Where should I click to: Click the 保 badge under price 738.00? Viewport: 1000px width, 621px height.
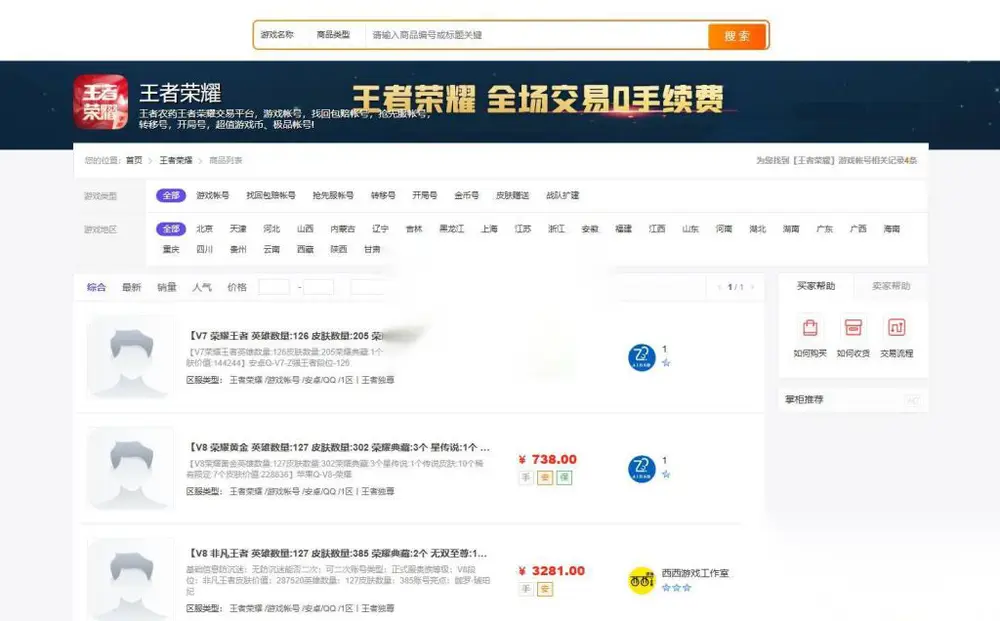click(564, 477)
